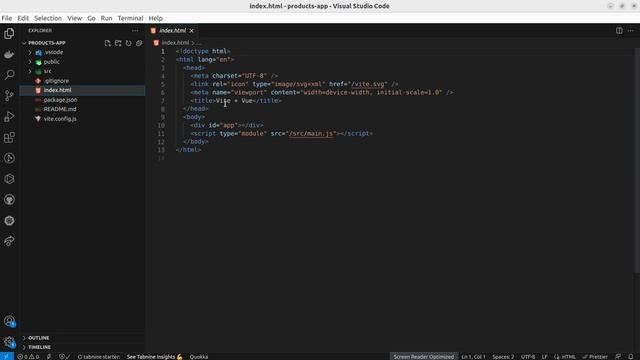Click Ln 1, Col 1 position indicator
Viewport: 640px width, 360px height.
(473, 356)
